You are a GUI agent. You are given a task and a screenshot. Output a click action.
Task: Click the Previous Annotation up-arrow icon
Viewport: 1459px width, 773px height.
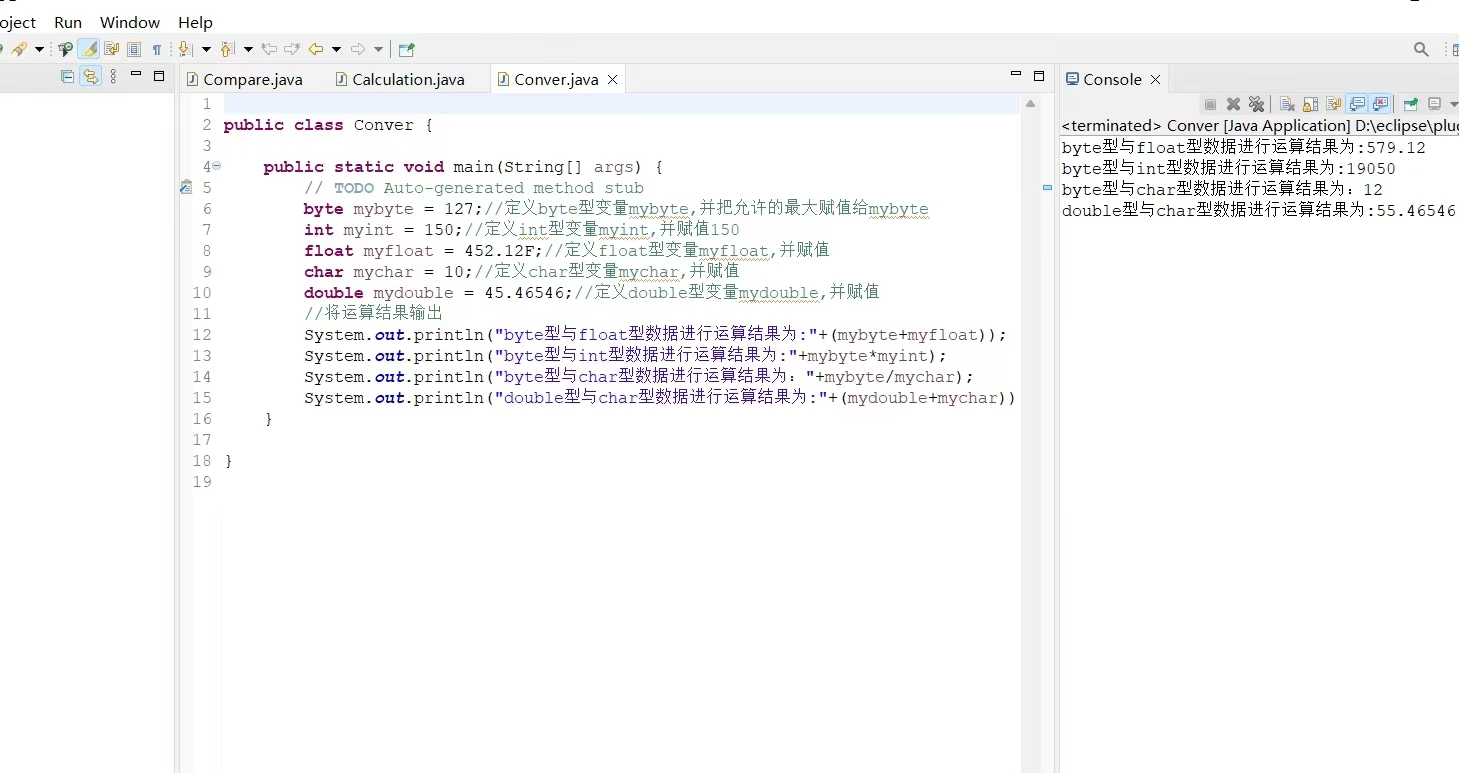(x=227, y=49)
